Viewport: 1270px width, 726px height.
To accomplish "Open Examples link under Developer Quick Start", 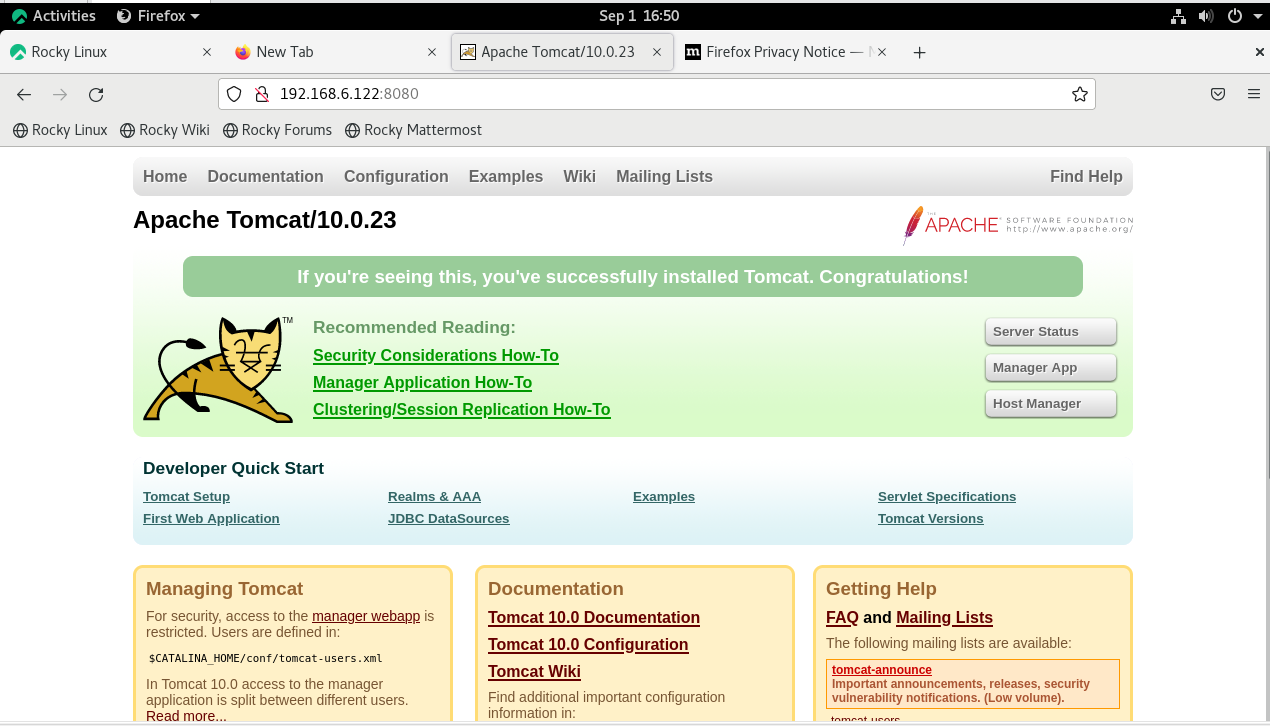I will [x=664, y=497].
